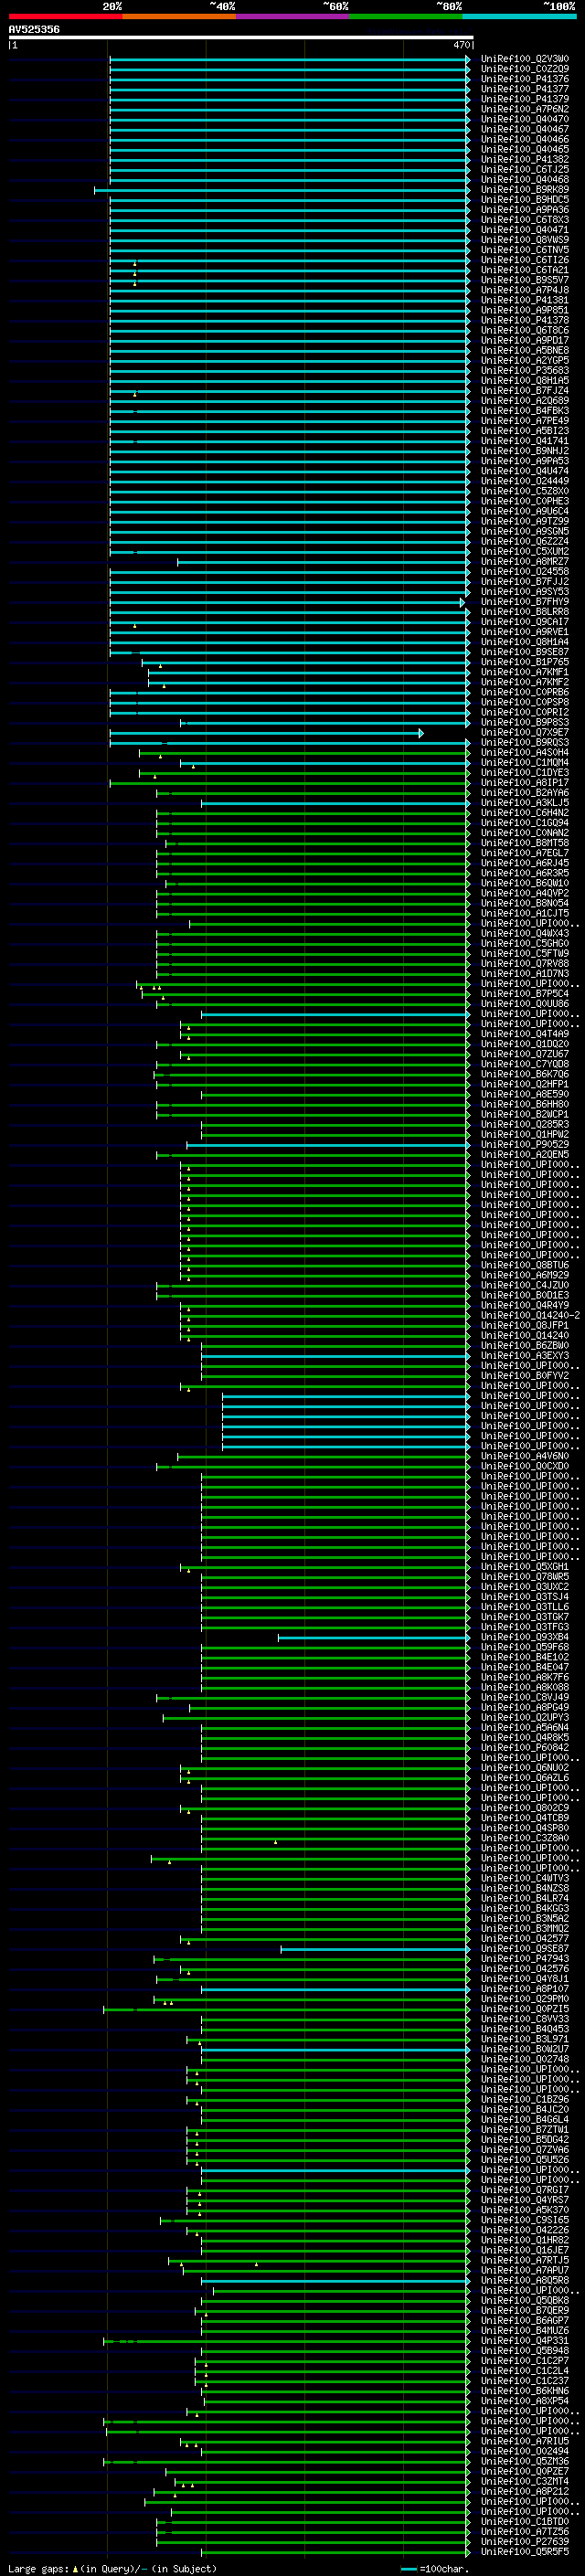Select the UniRef100_B4FBK3 label
Image resolution: width=585 pixels, height=2576 pixels.
pos(525,411)
